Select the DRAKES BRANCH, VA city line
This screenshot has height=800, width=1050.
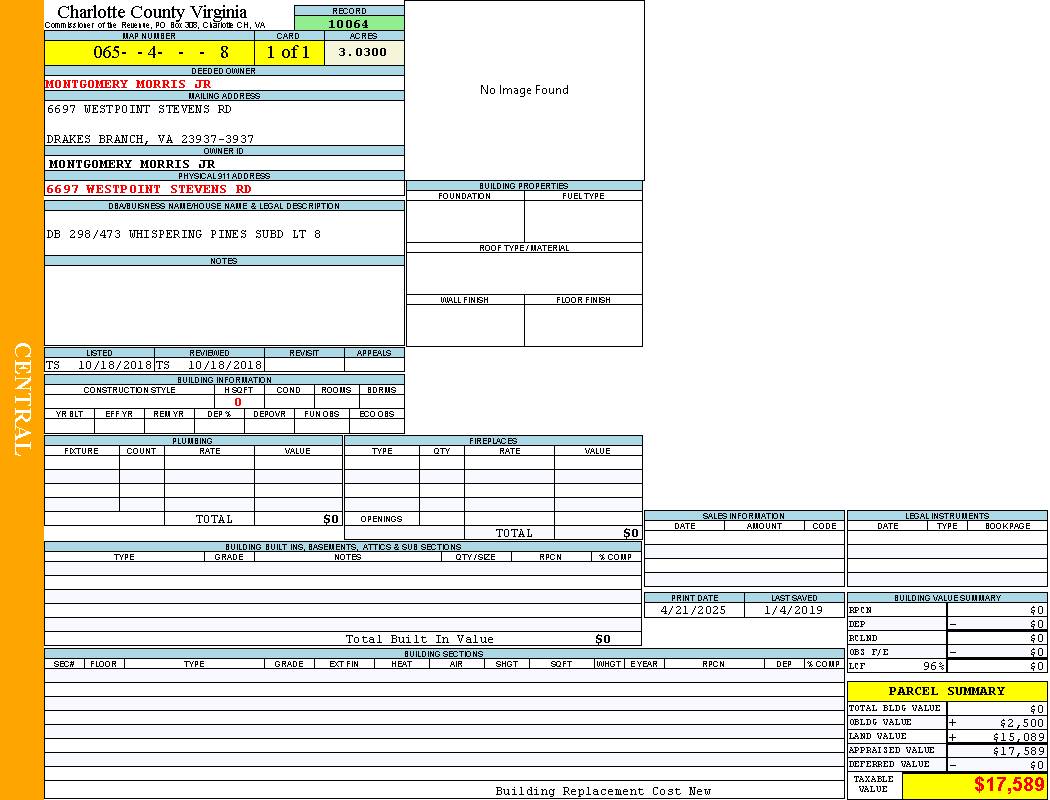[x=150, y=139]
